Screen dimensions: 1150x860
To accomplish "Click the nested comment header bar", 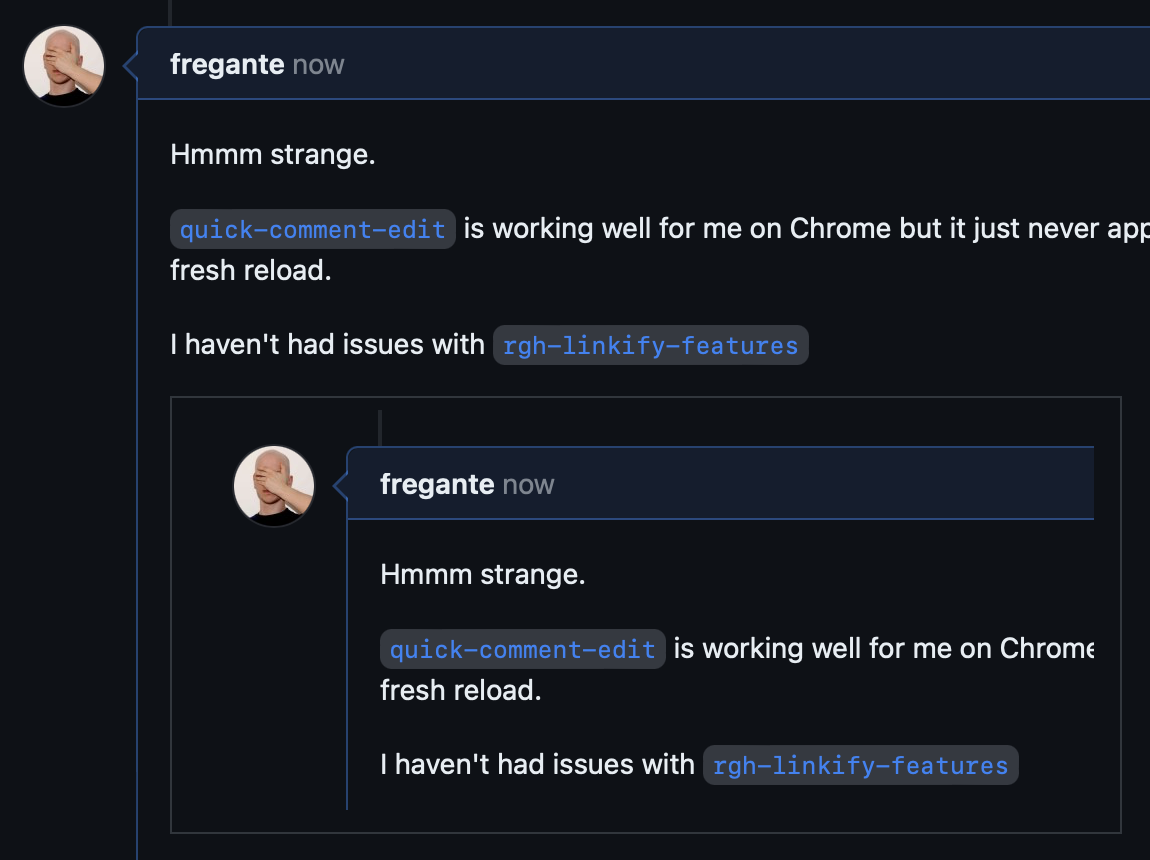I will 800,483.
